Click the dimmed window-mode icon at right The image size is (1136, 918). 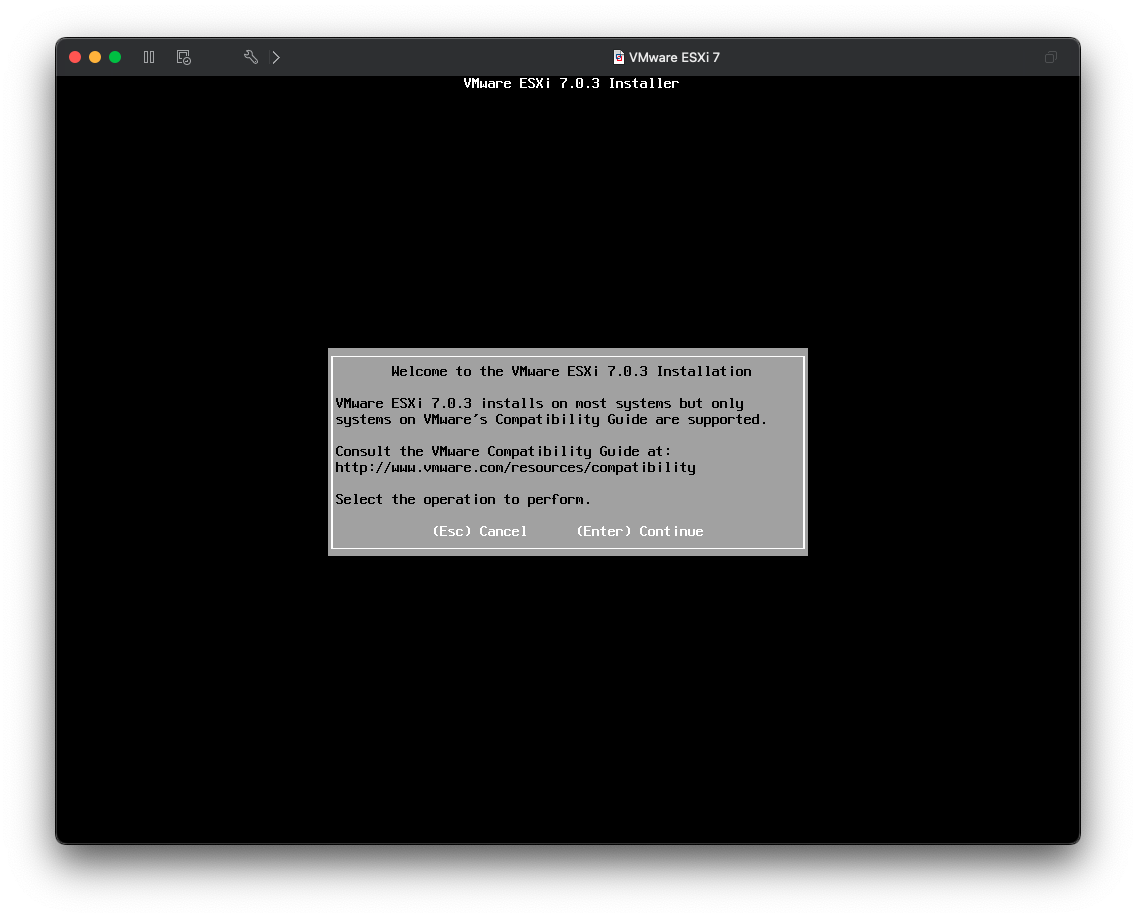[1050, 57]
